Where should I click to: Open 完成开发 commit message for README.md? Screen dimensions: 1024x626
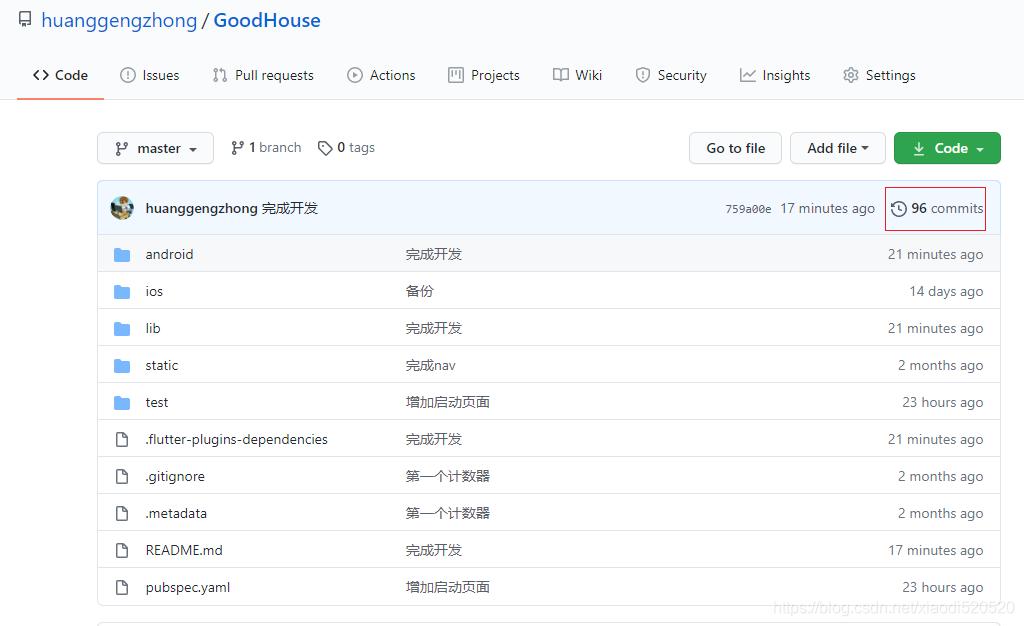pyautogui.click(x=434, y=550)
